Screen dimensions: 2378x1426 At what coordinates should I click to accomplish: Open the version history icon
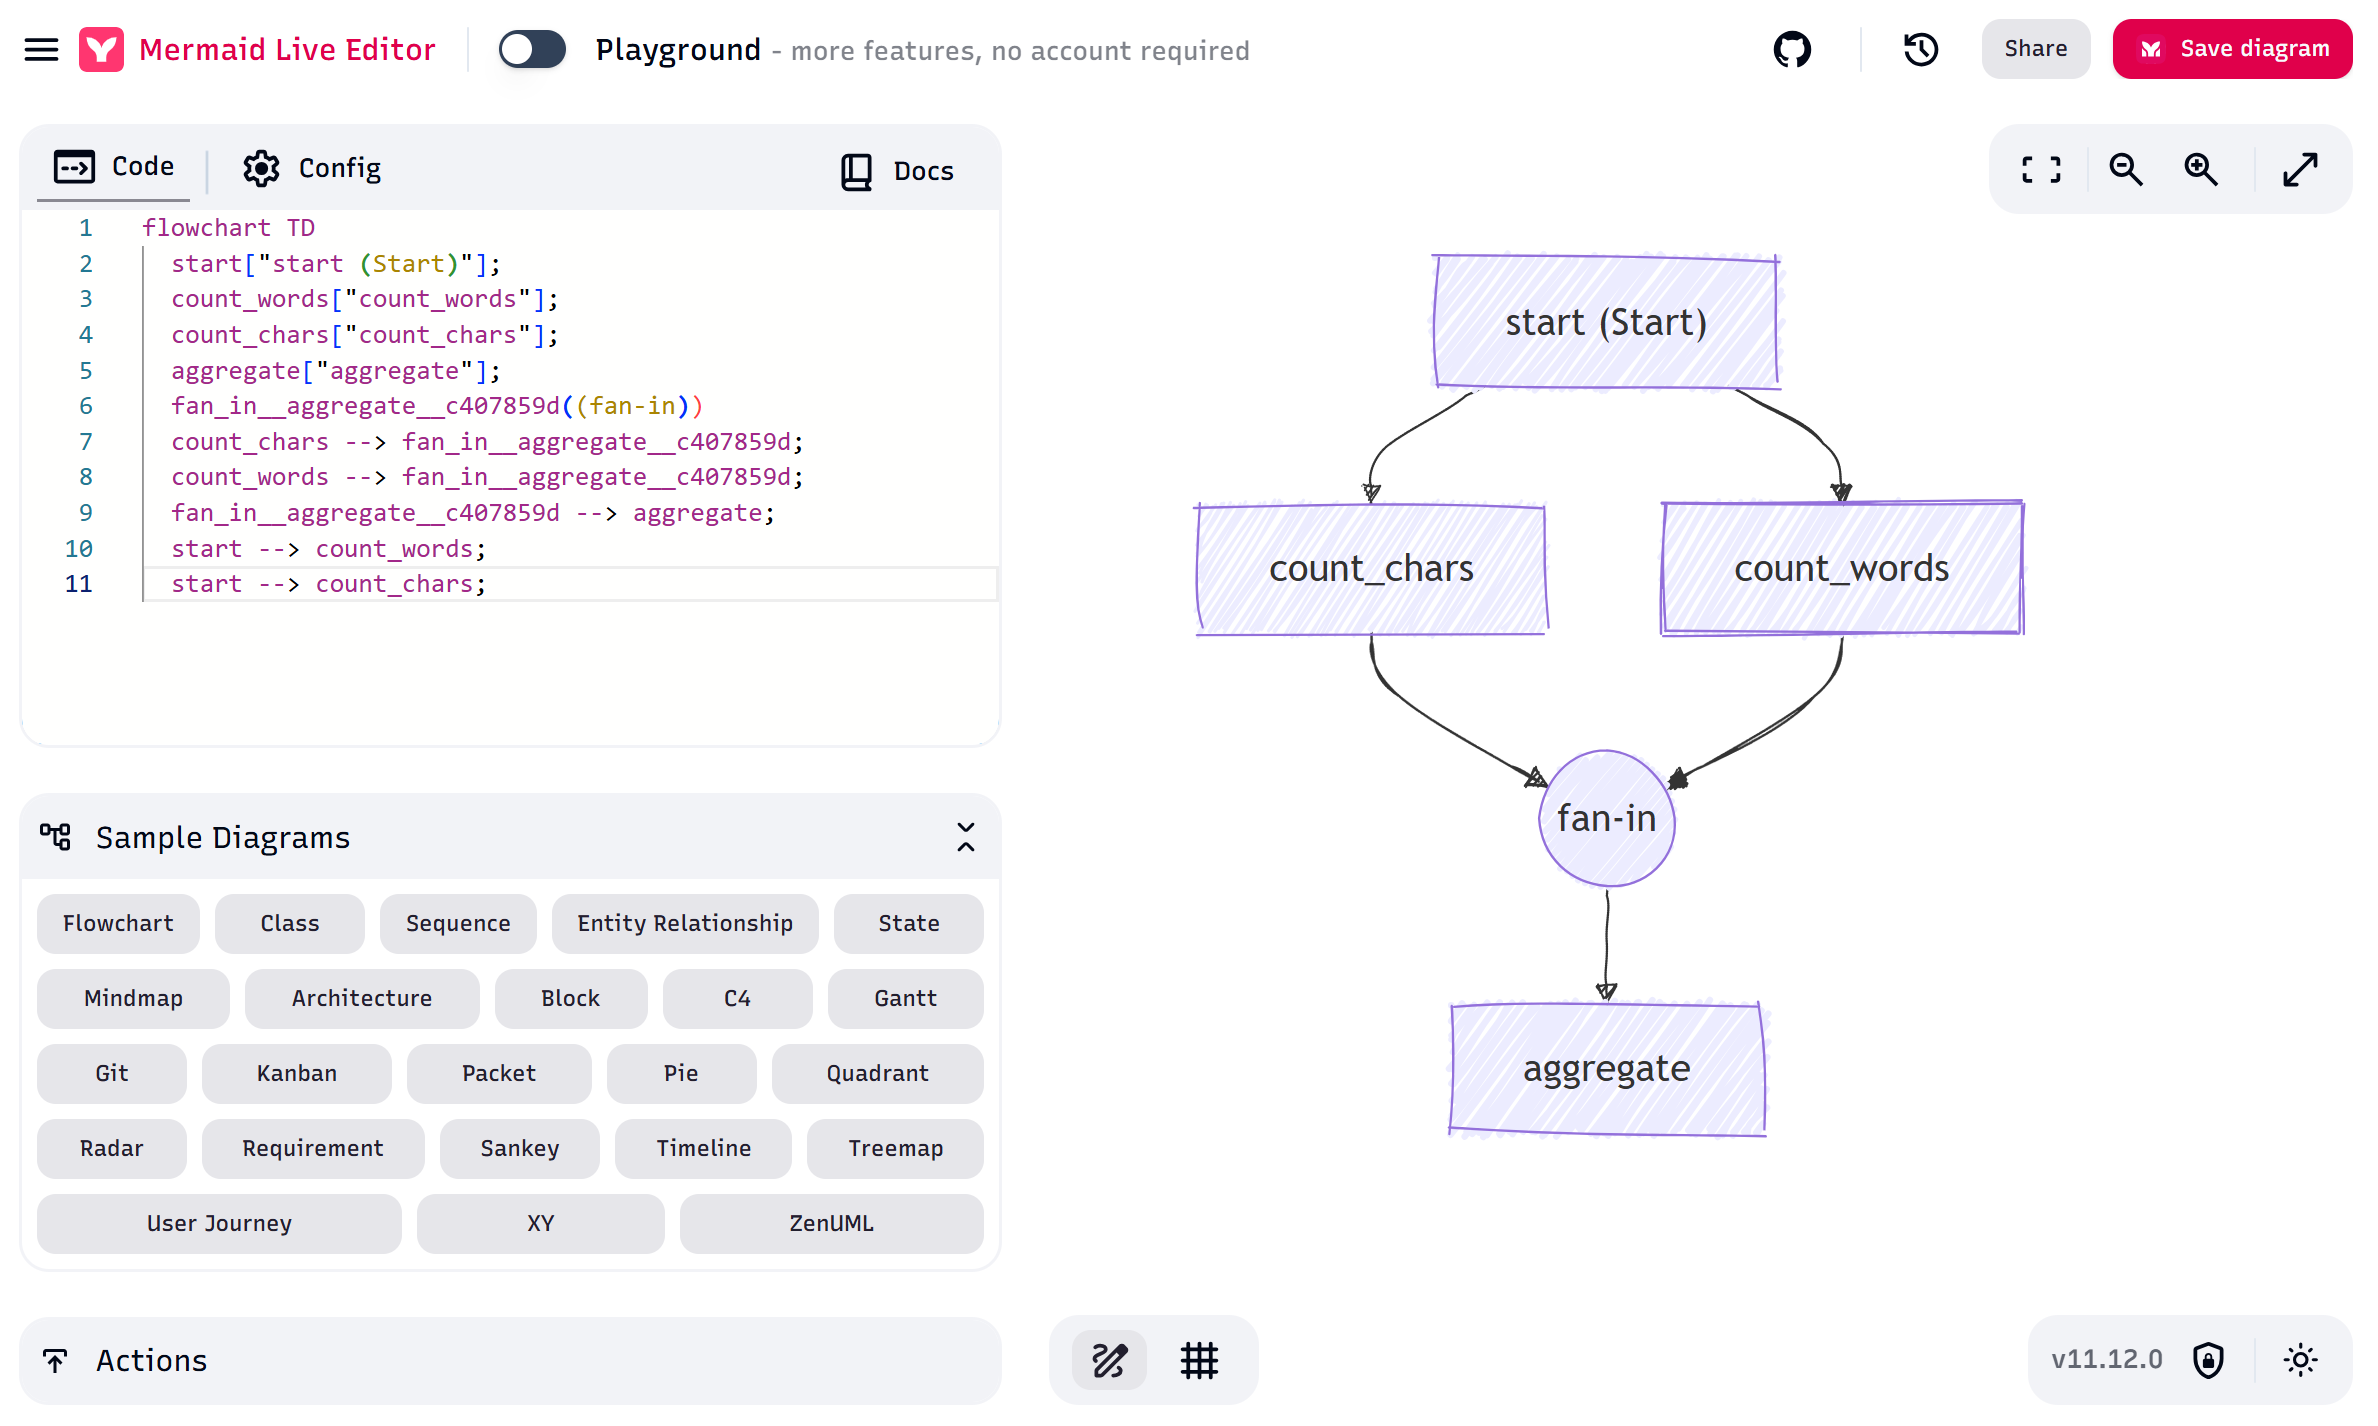[1920, 49]
